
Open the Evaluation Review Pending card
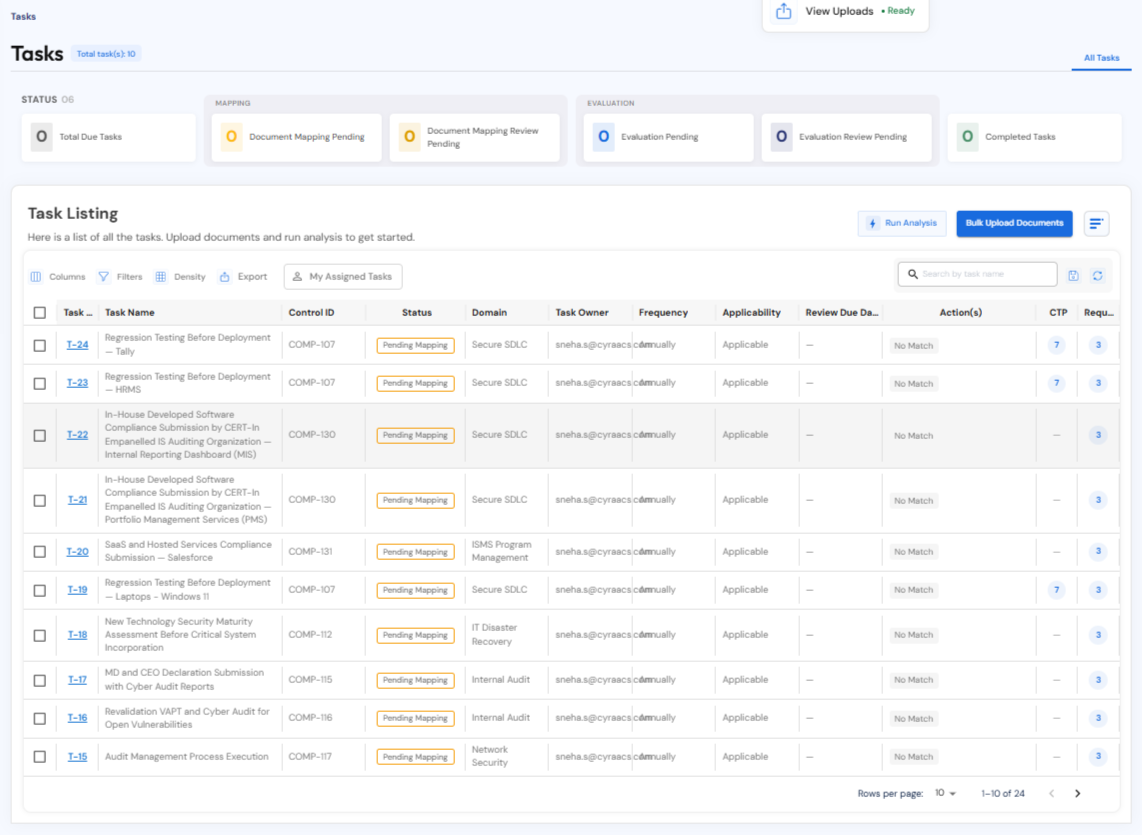point(846,137)
